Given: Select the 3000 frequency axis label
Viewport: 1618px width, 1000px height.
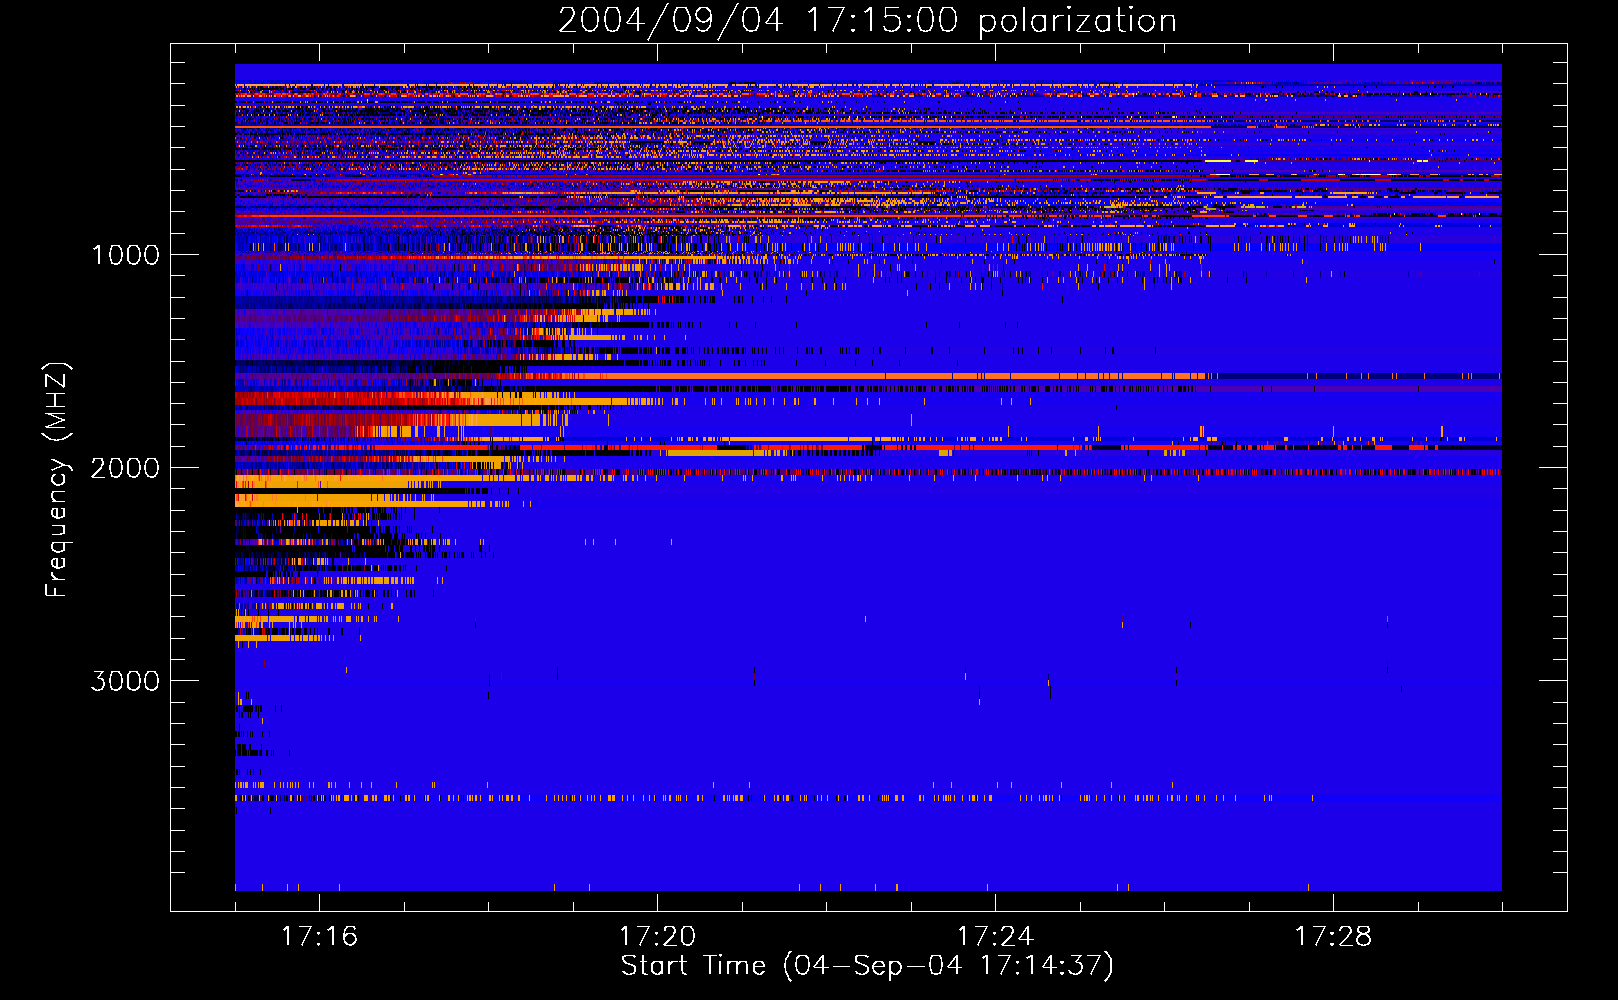Looking at the screenshot, I should click(126, 681).
